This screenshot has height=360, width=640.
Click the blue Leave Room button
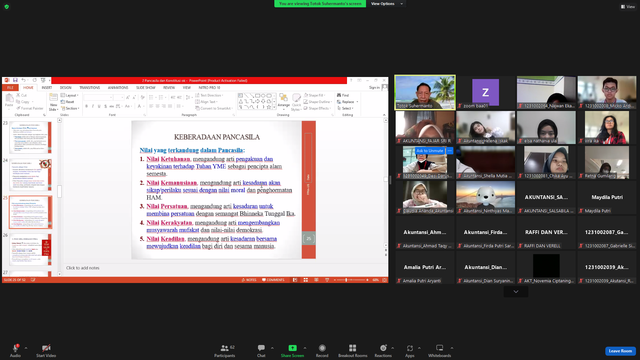click(x=620, y=351)
